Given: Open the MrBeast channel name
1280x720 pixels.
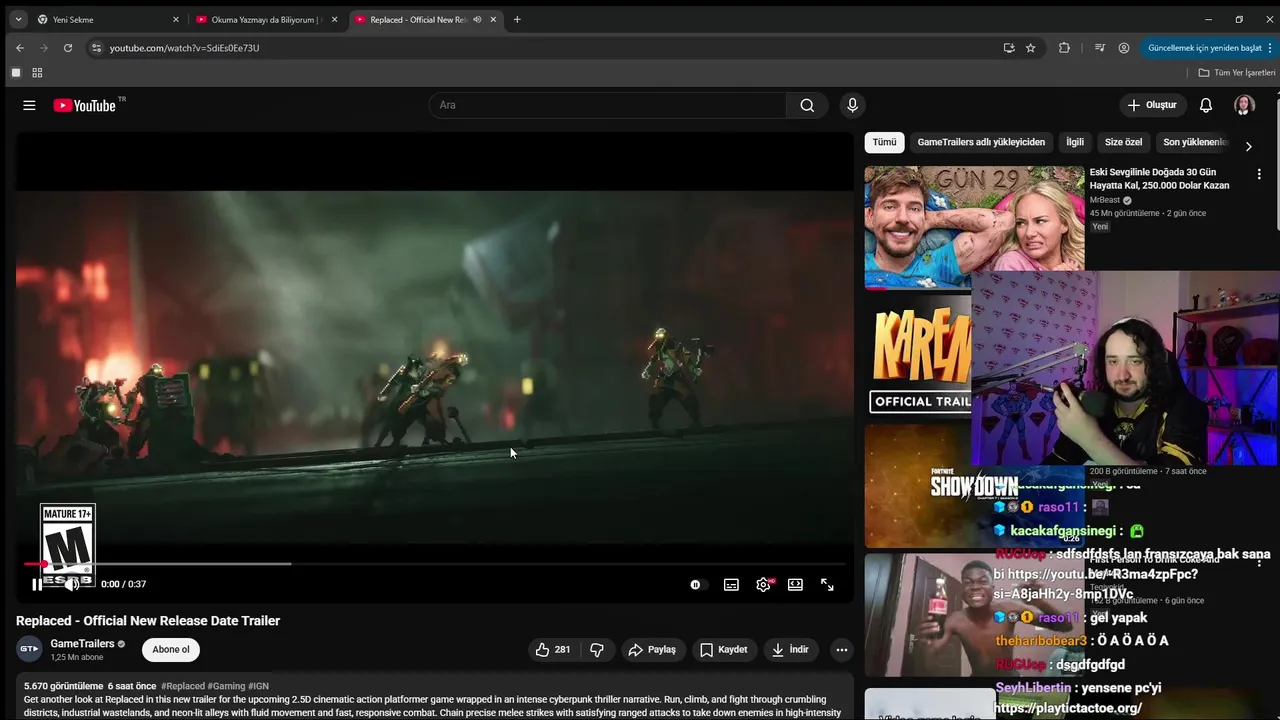Looking at the screenshot, I should tap(1105, 200).
